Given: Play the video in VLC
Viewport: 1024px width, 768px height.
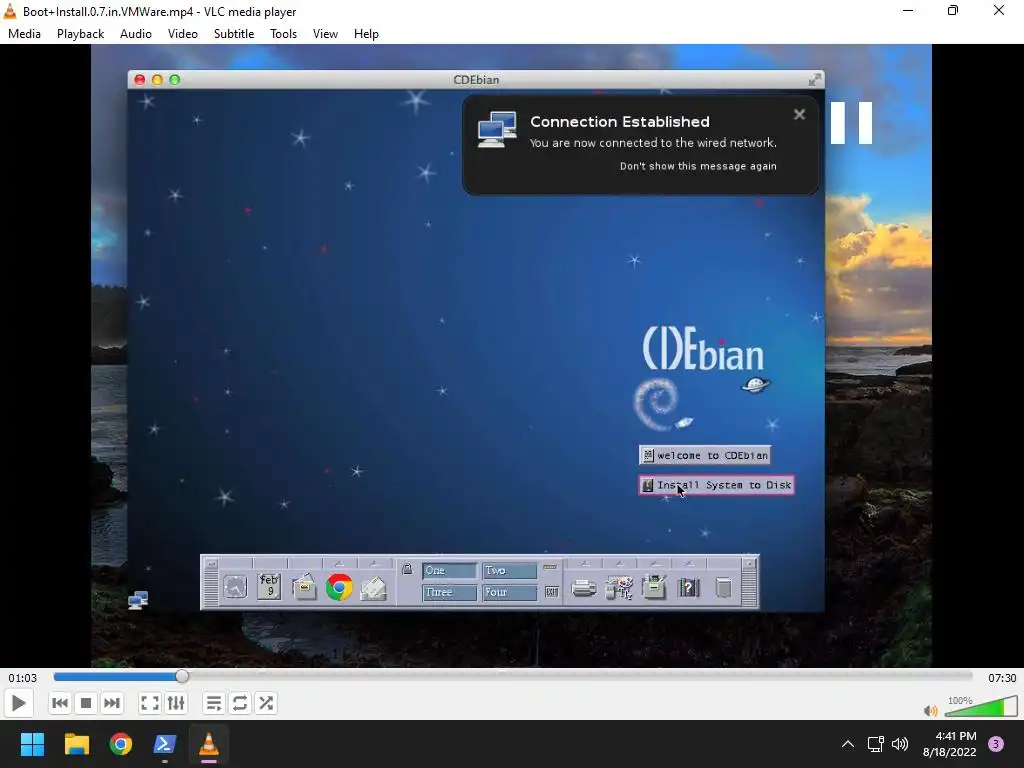Looking at the screenshot, I should 18,703.
